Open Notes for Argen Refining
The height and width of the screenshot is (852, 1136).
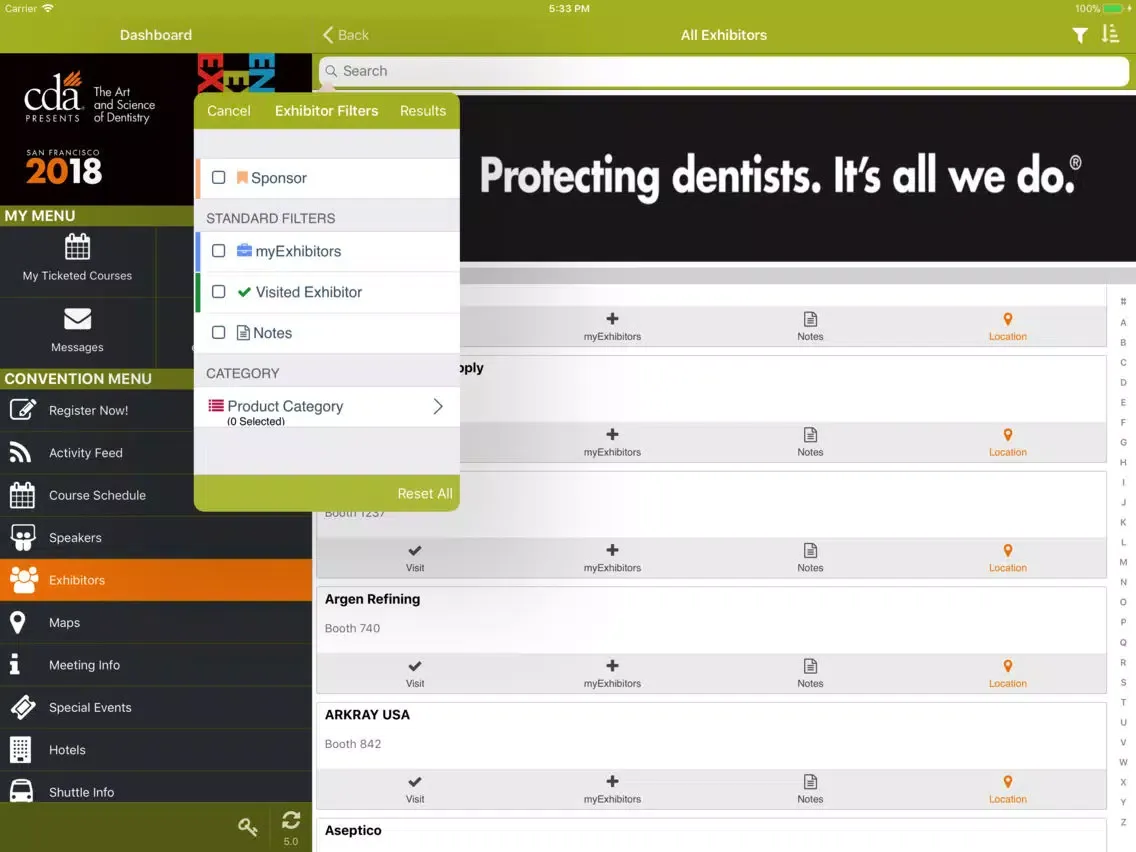pyautogui.click(x=810, y=674)
